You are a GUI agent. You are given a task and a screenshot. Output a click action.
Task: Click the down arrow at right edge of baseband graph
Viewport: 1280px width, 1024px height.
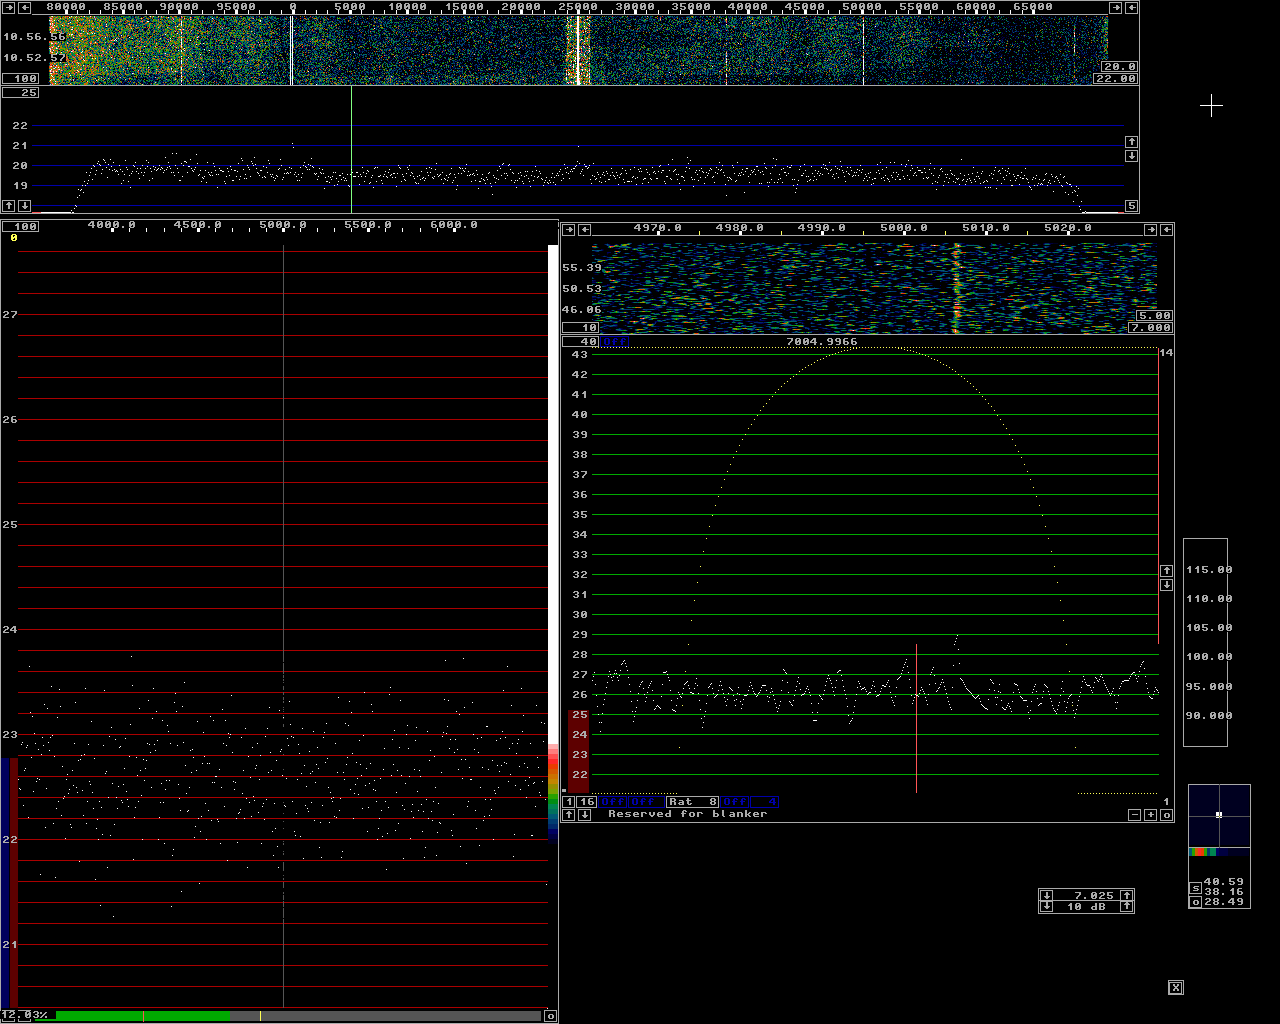pos(1166,584)
